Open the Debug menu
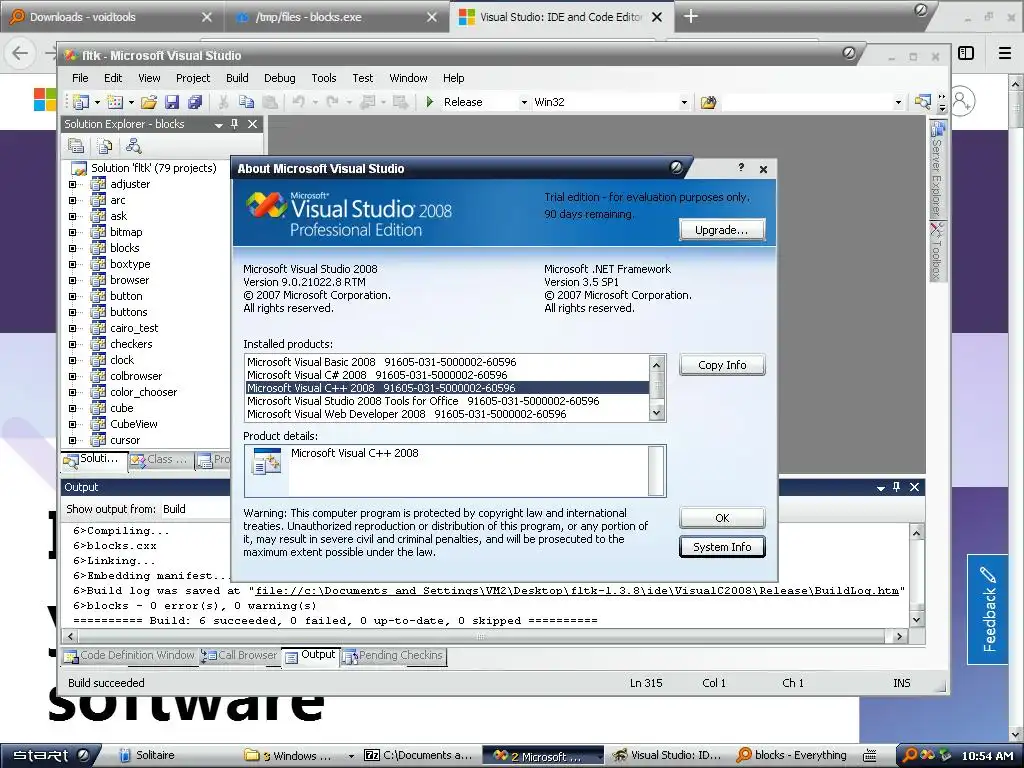 280,78
